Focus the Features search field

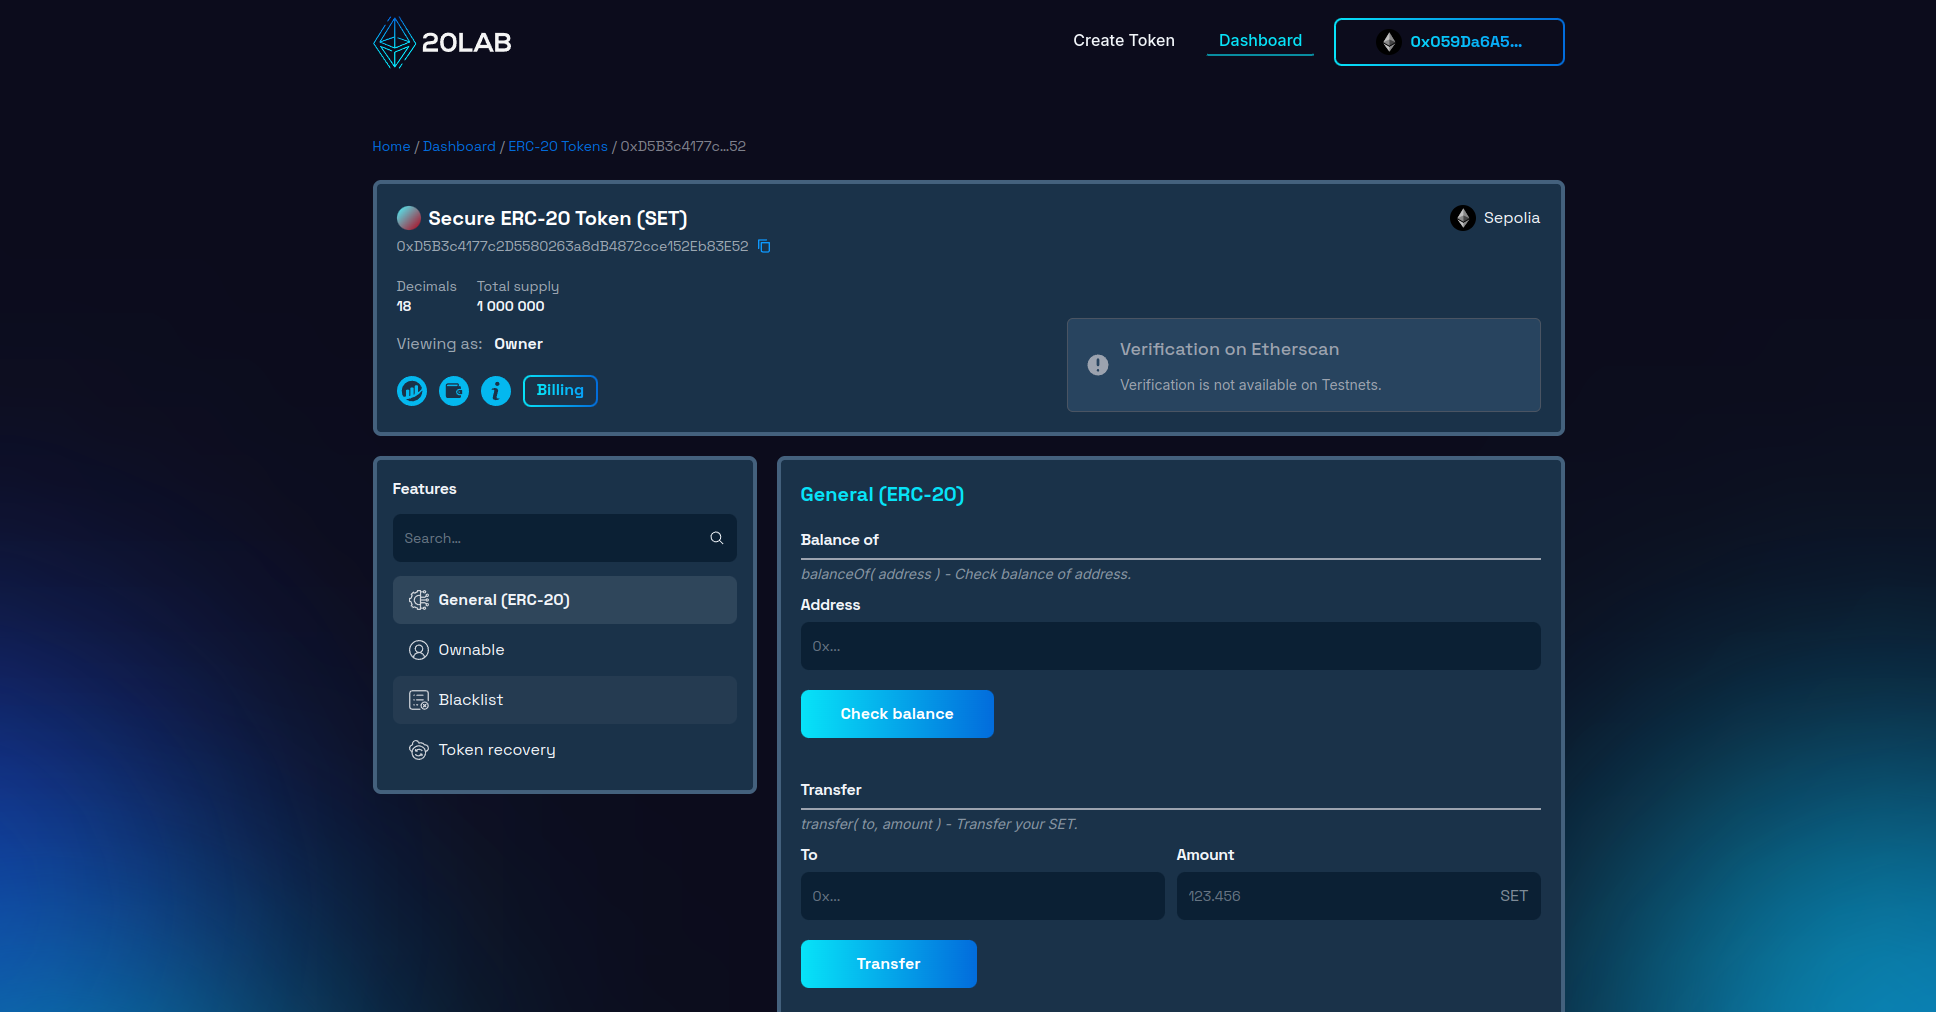pyautogui.click(x=565, y=538)
